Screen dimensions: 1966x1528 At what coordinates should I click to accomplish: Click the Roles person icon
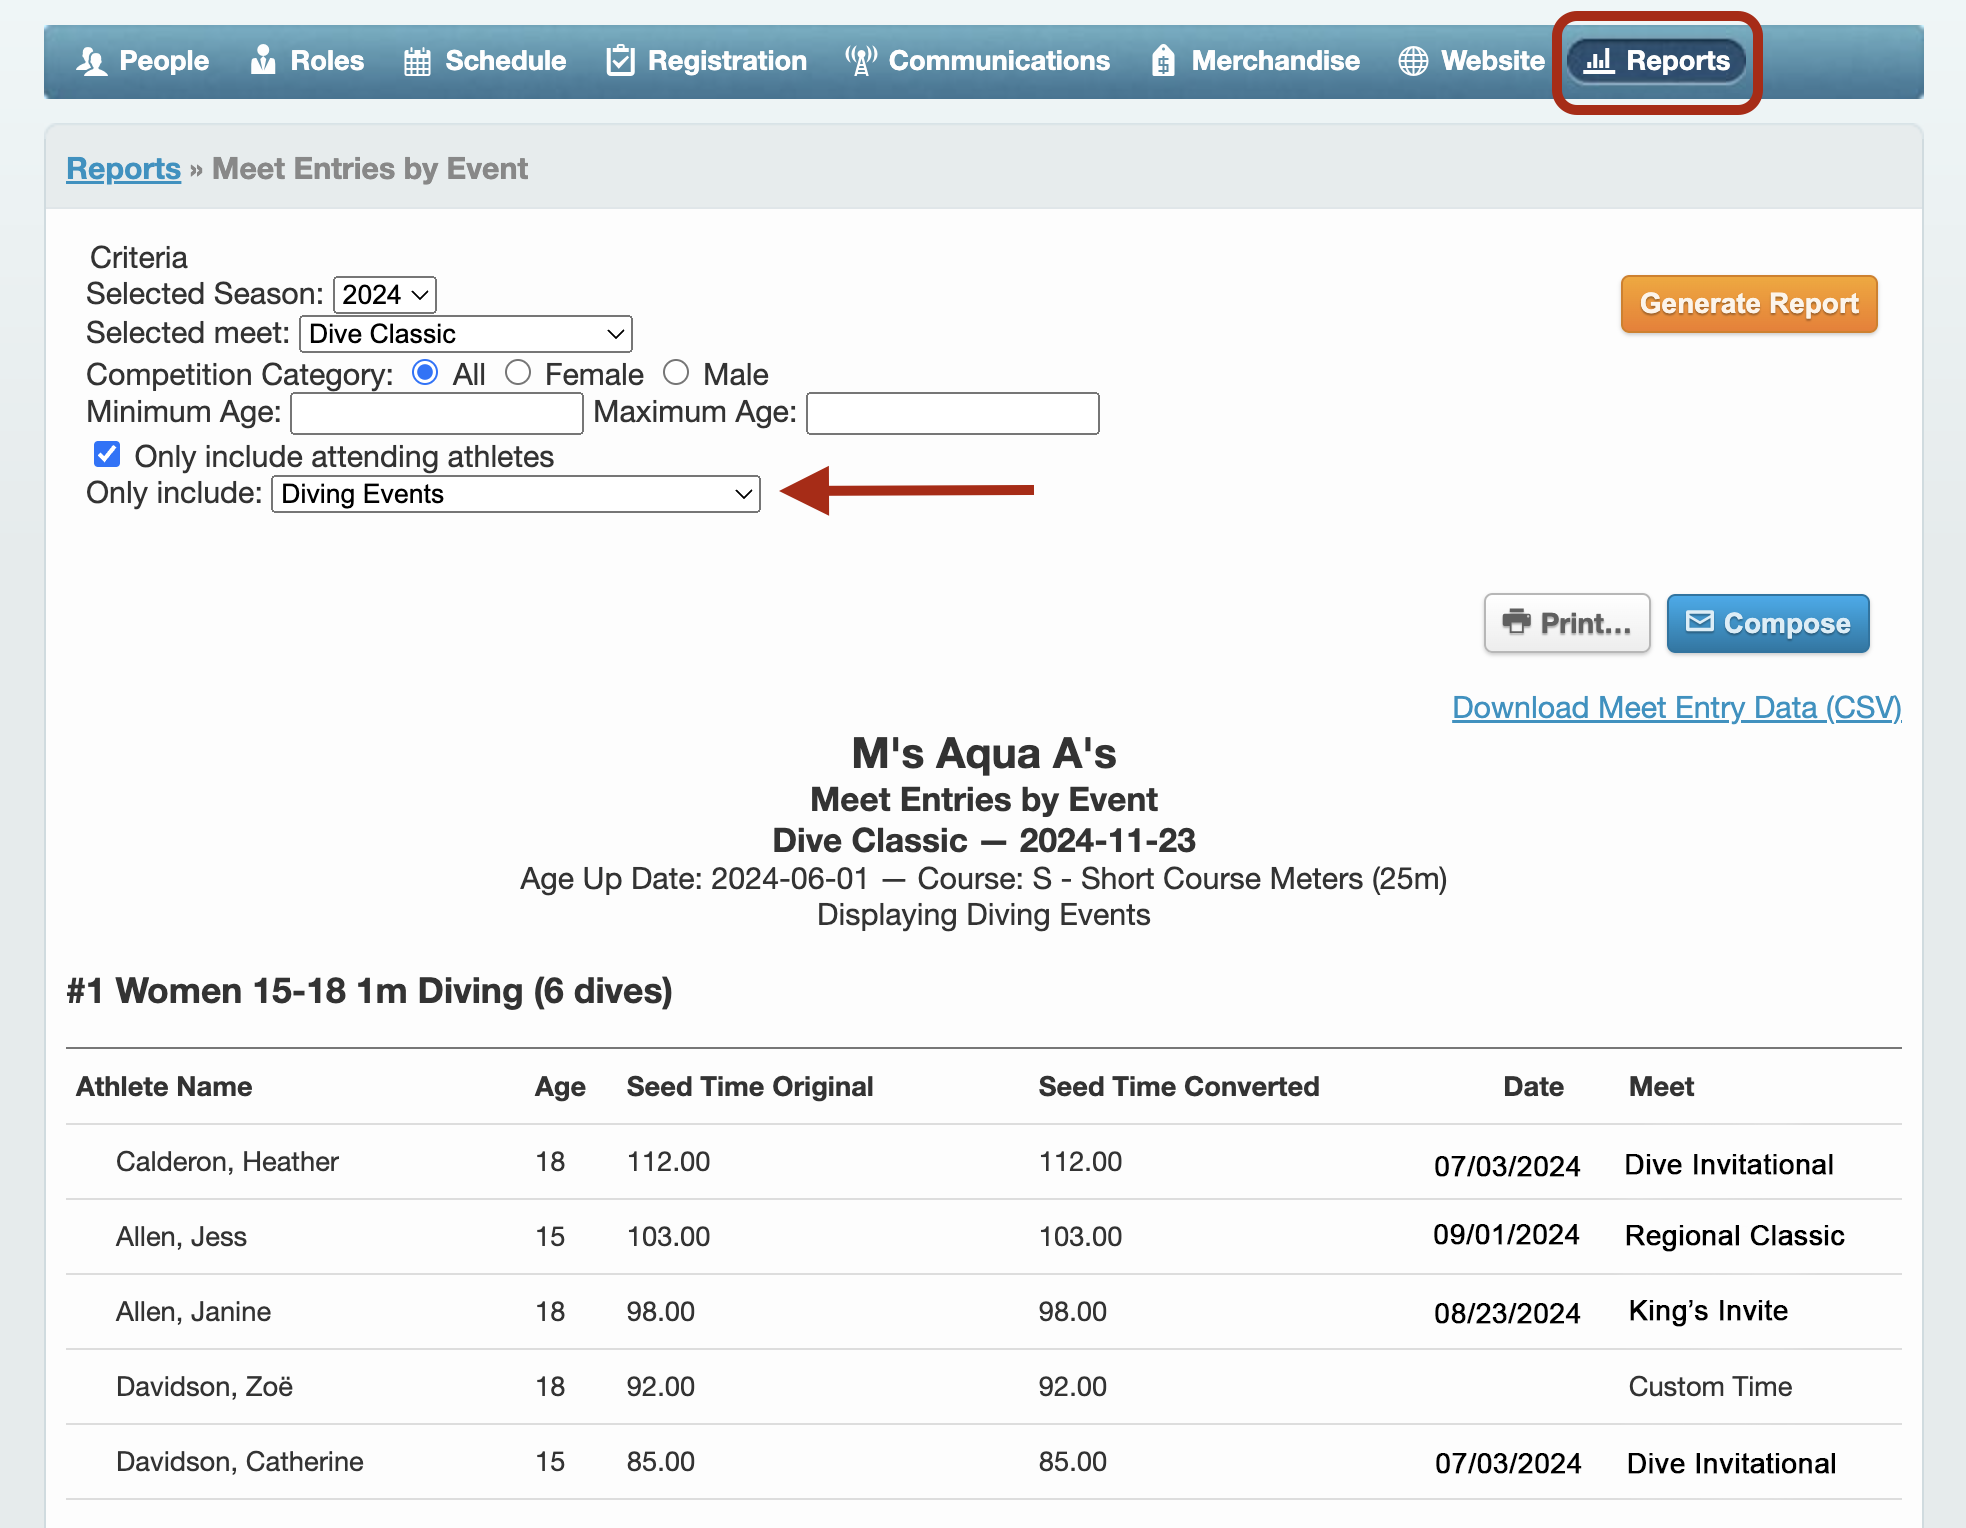point(263,60)
